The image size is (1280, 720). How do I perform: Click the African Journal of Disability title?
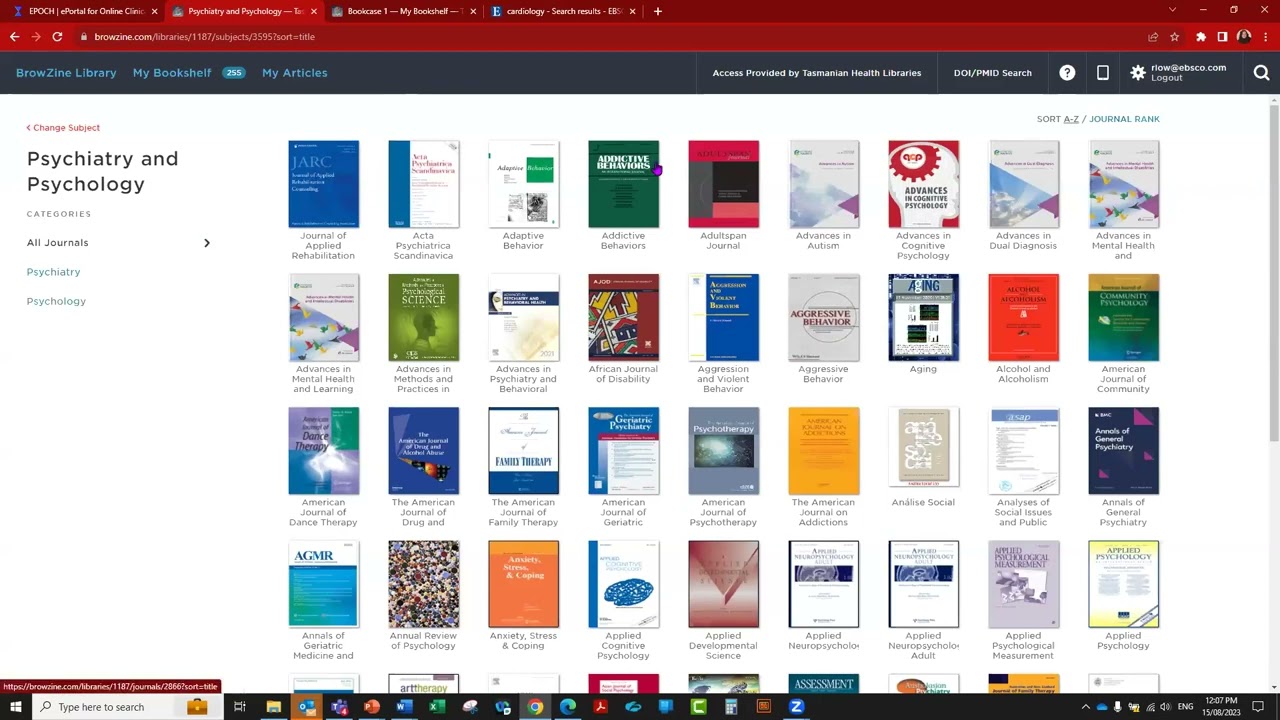pos(623,374)
